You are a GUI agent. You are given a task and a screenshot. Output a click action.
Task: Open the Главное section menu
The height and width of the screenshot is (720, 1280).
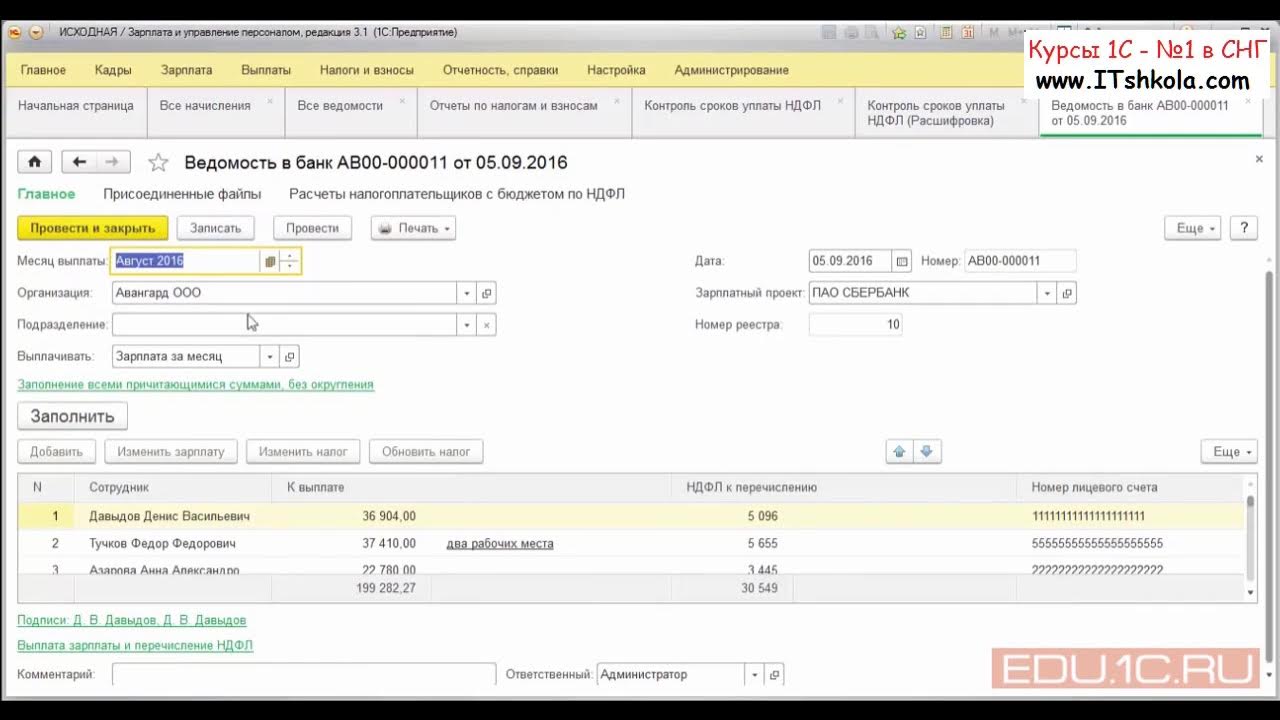(x=43, y=70)
